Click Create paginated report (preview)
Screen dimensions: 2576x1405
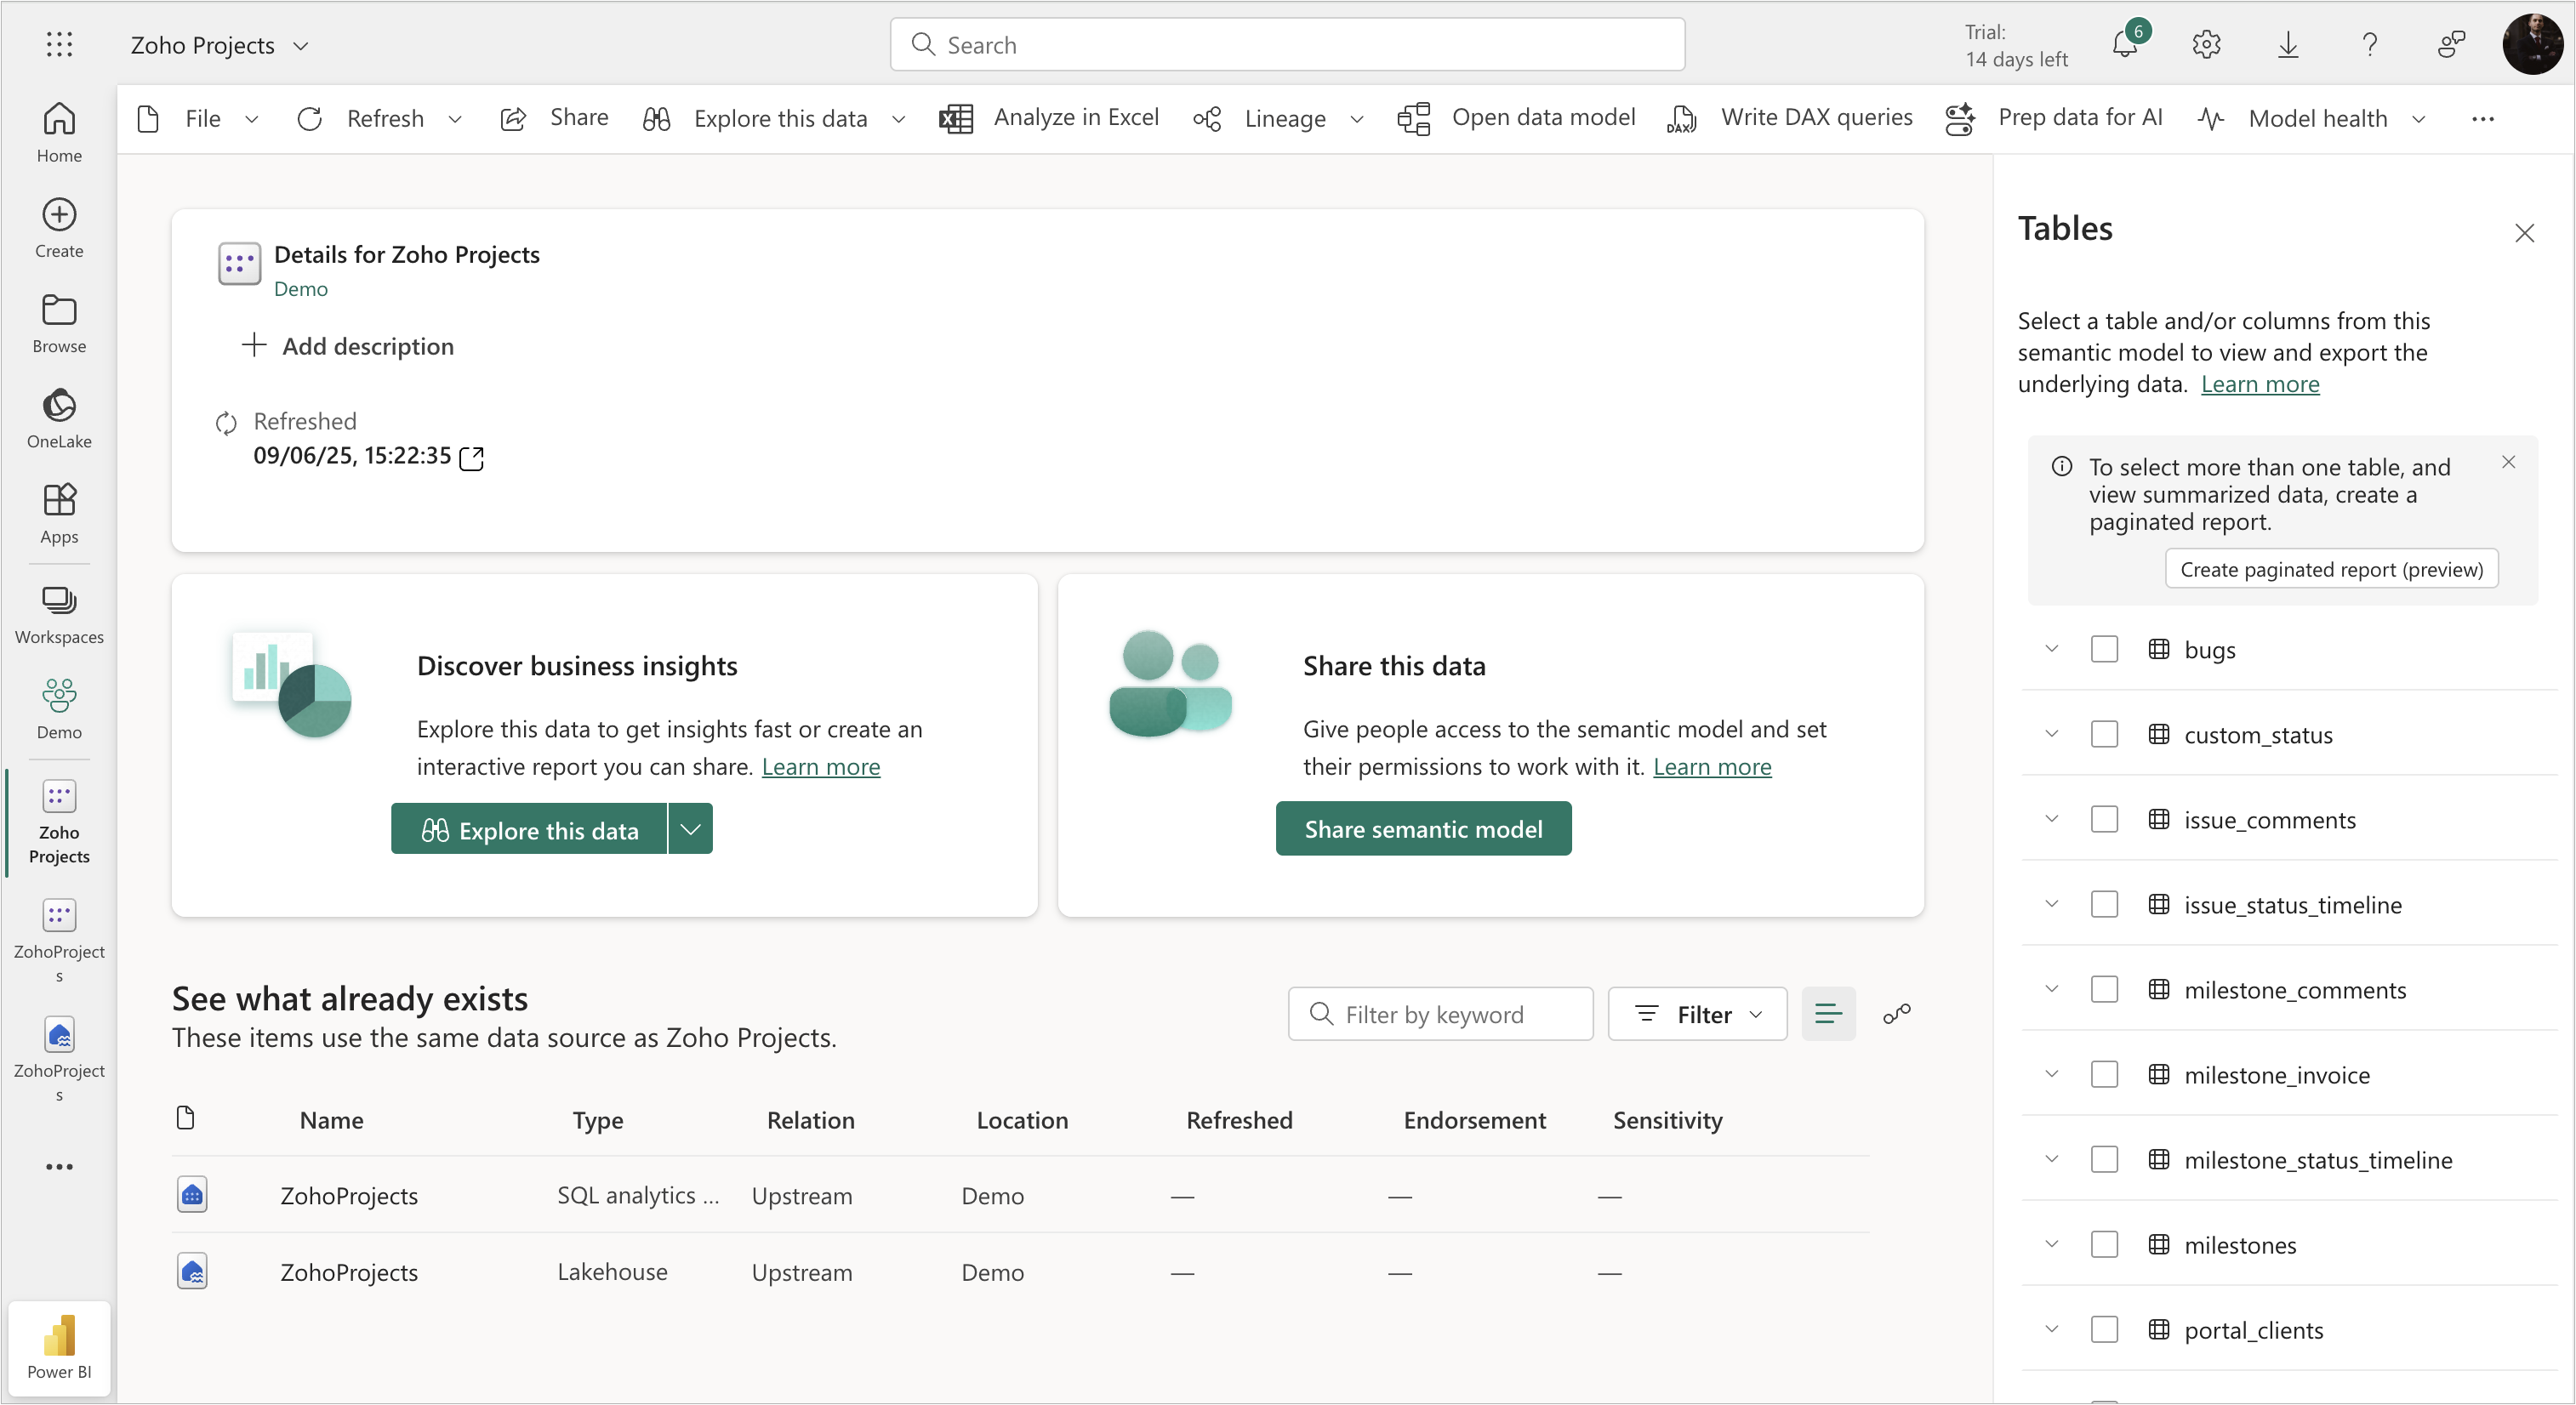[x=2331, y=569]
